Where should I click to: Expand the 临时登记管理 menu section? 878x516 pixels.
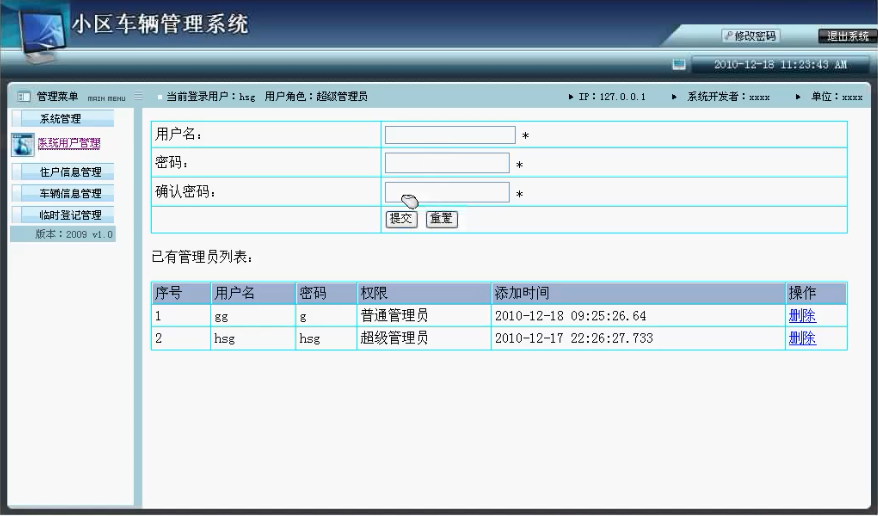click(x=62, y=215)
